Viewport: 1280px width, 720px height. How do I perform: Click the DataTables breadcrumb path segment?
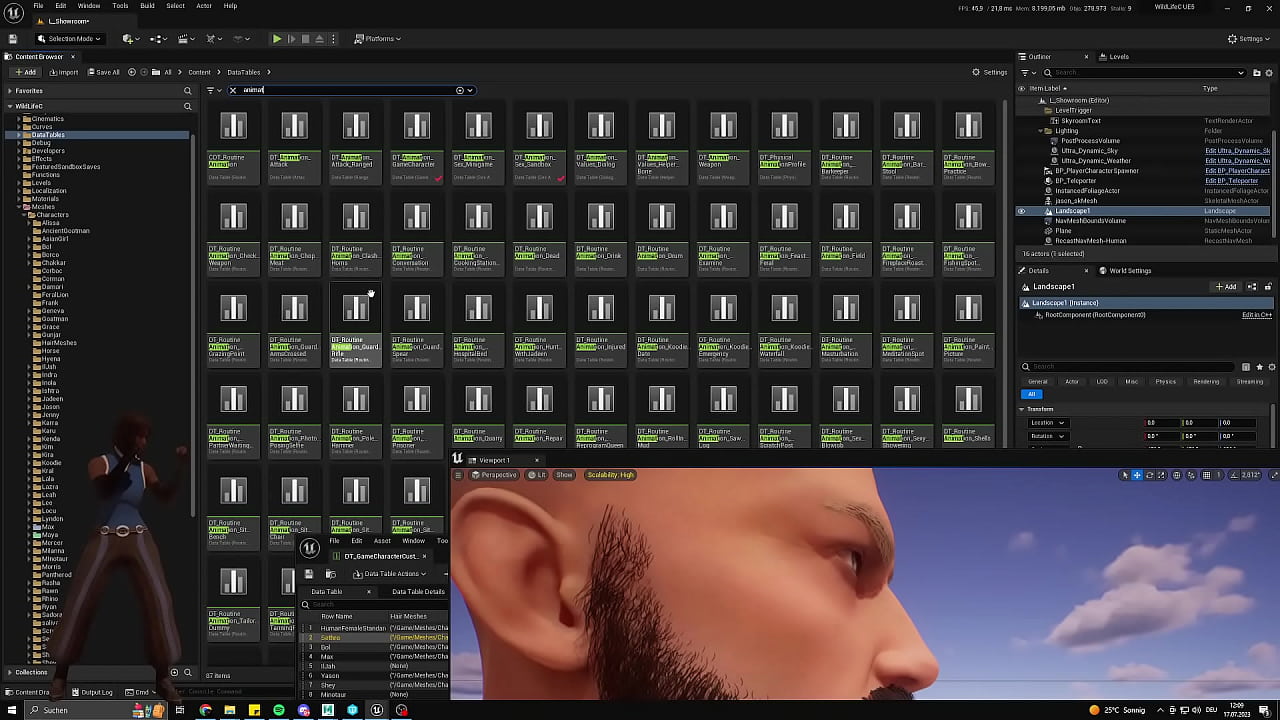243,72
